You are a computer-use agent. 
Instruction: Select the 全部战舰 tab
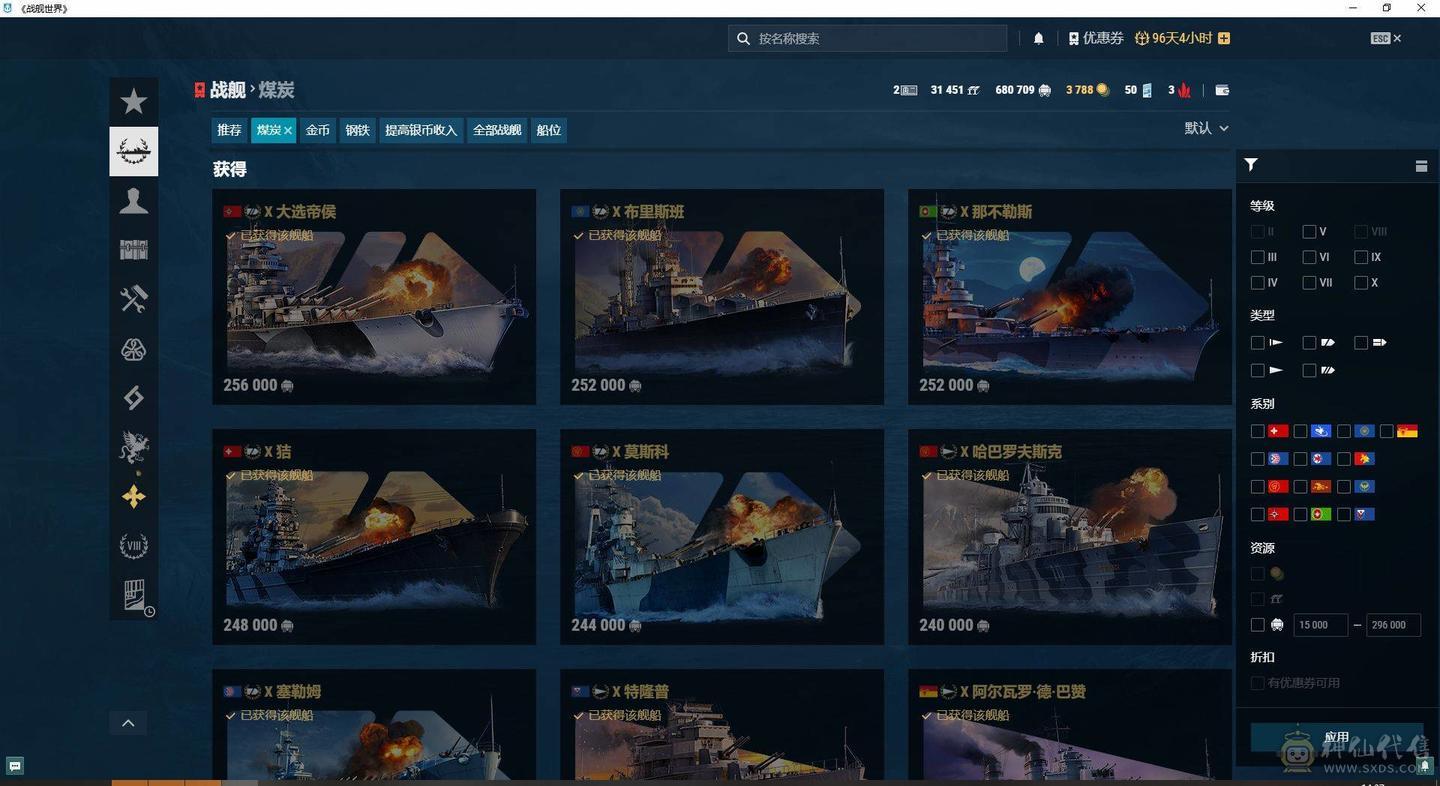[497, 130]
